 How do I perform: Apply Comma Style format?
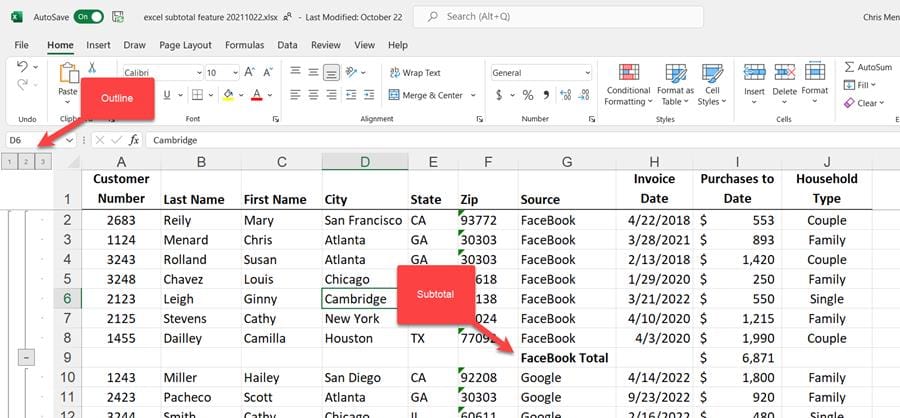546,95
